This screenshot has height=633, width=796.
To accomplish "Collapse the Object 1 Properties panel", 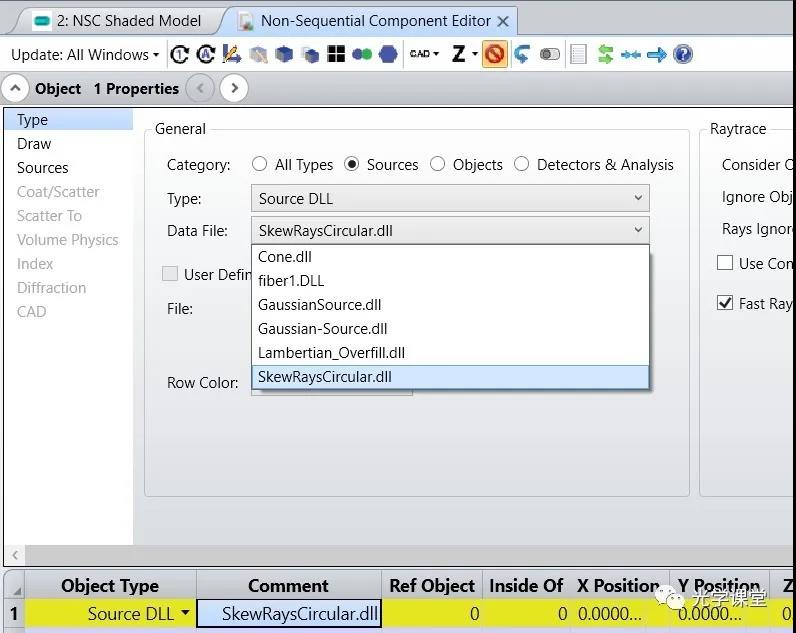I will [x=15, y=88].
